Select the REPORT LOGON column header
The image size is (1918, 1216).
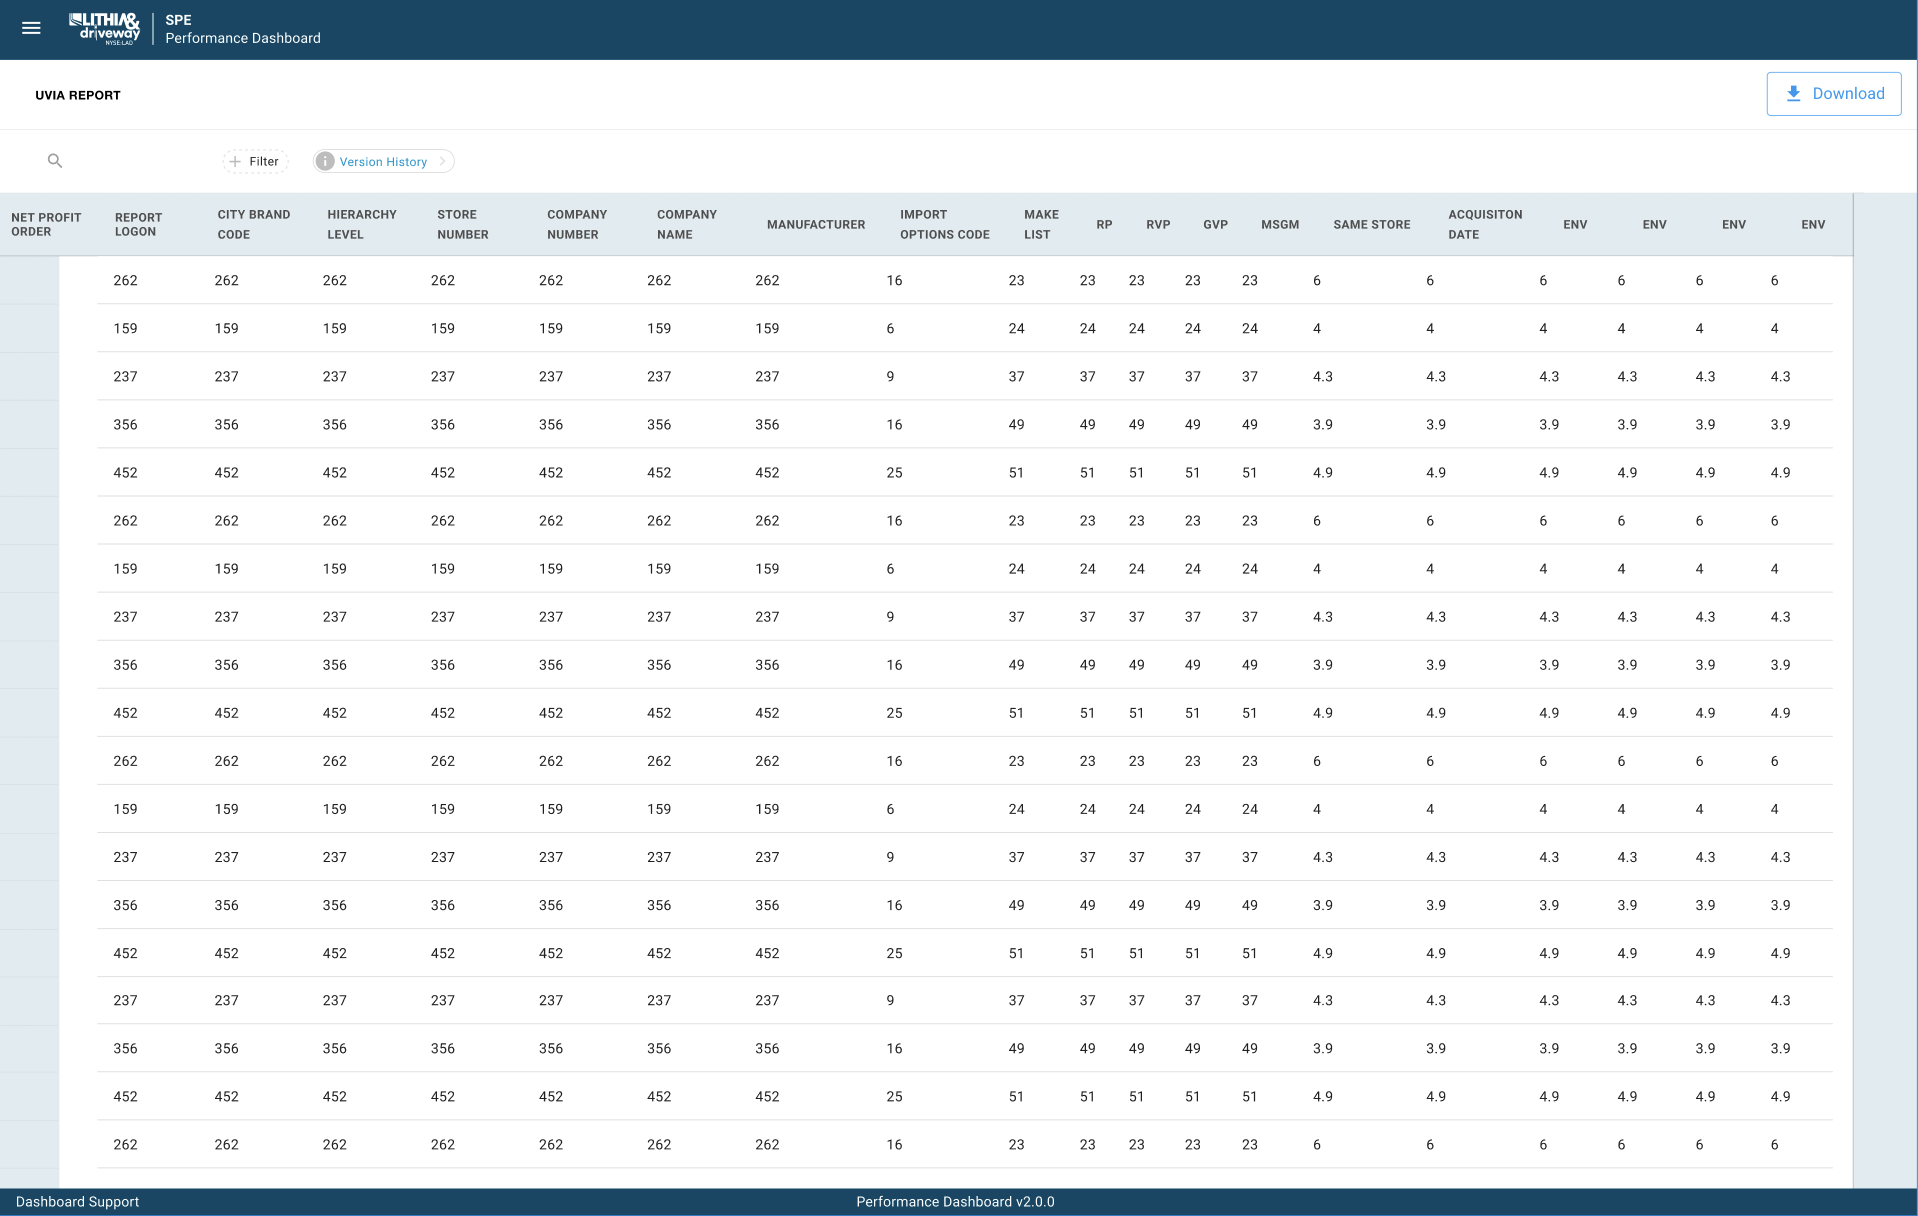point(138,224)
